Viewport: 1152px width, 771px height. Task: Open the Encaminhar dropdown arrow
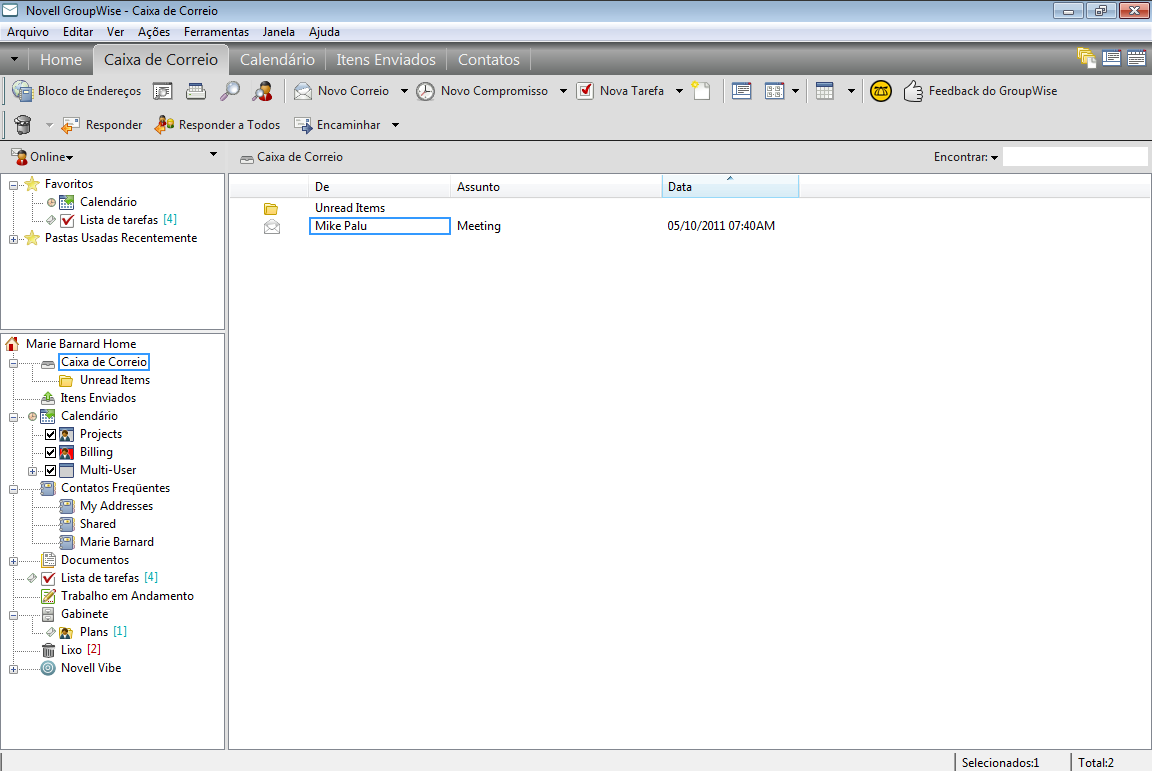pos(395,125)
